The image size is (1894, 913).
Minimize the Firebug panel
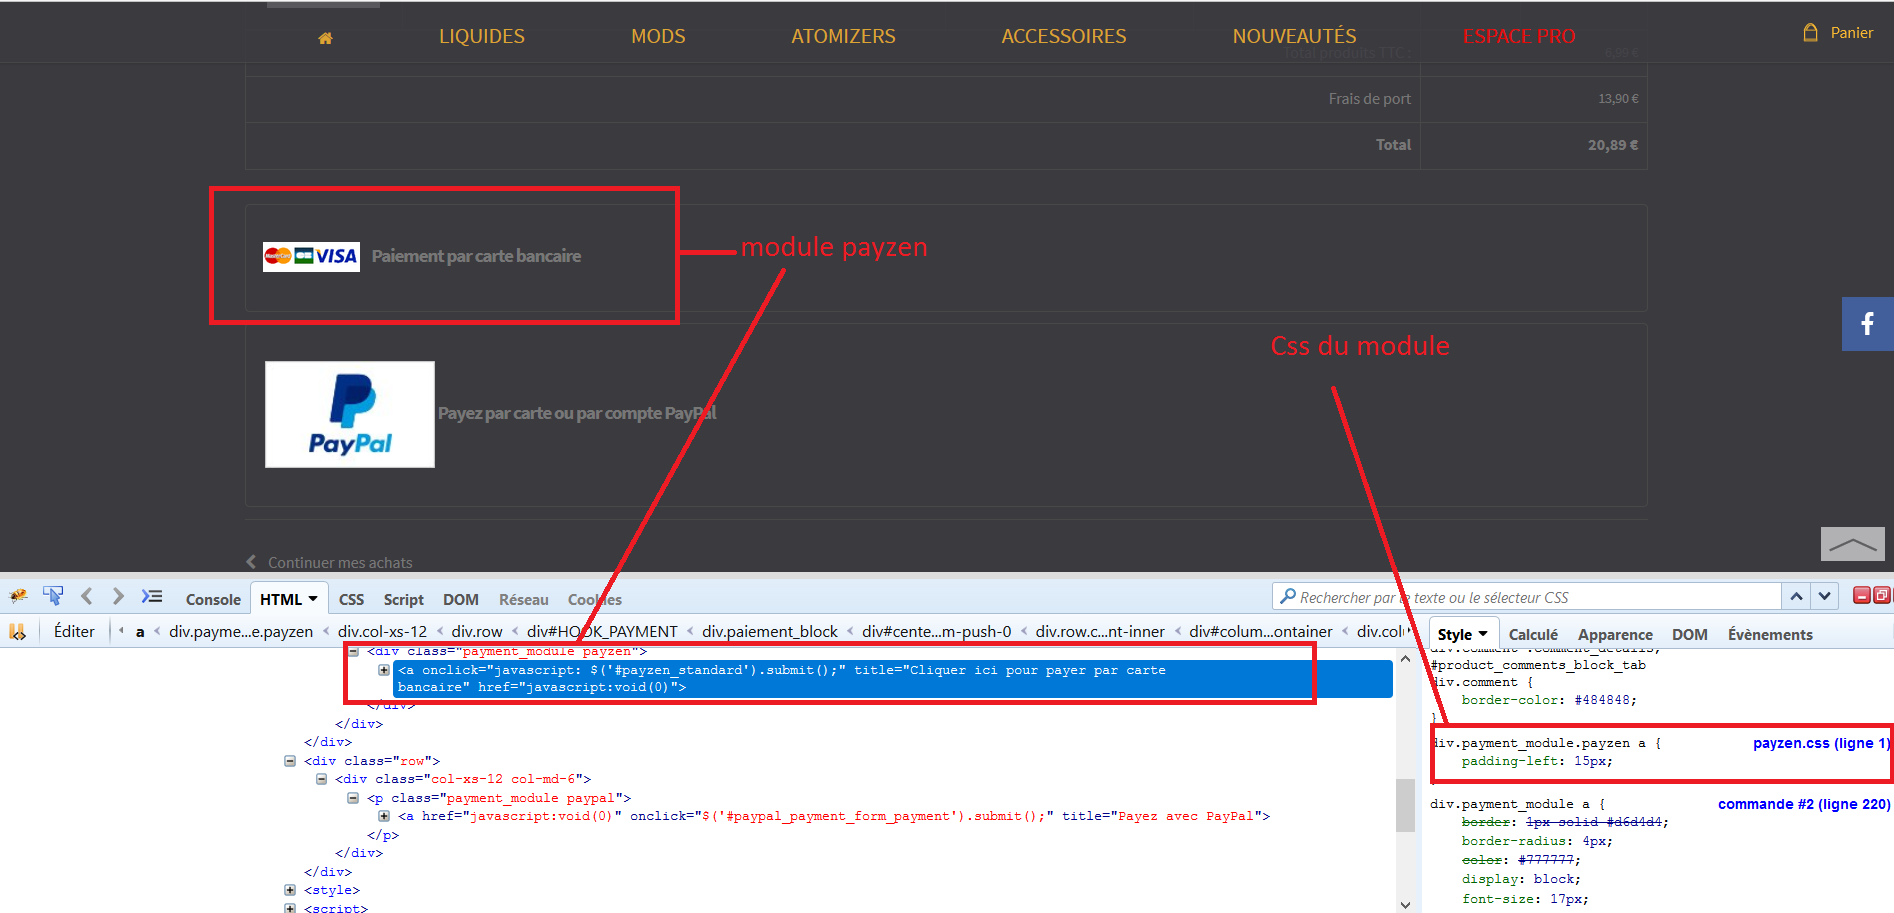[x=1862, y=596]
